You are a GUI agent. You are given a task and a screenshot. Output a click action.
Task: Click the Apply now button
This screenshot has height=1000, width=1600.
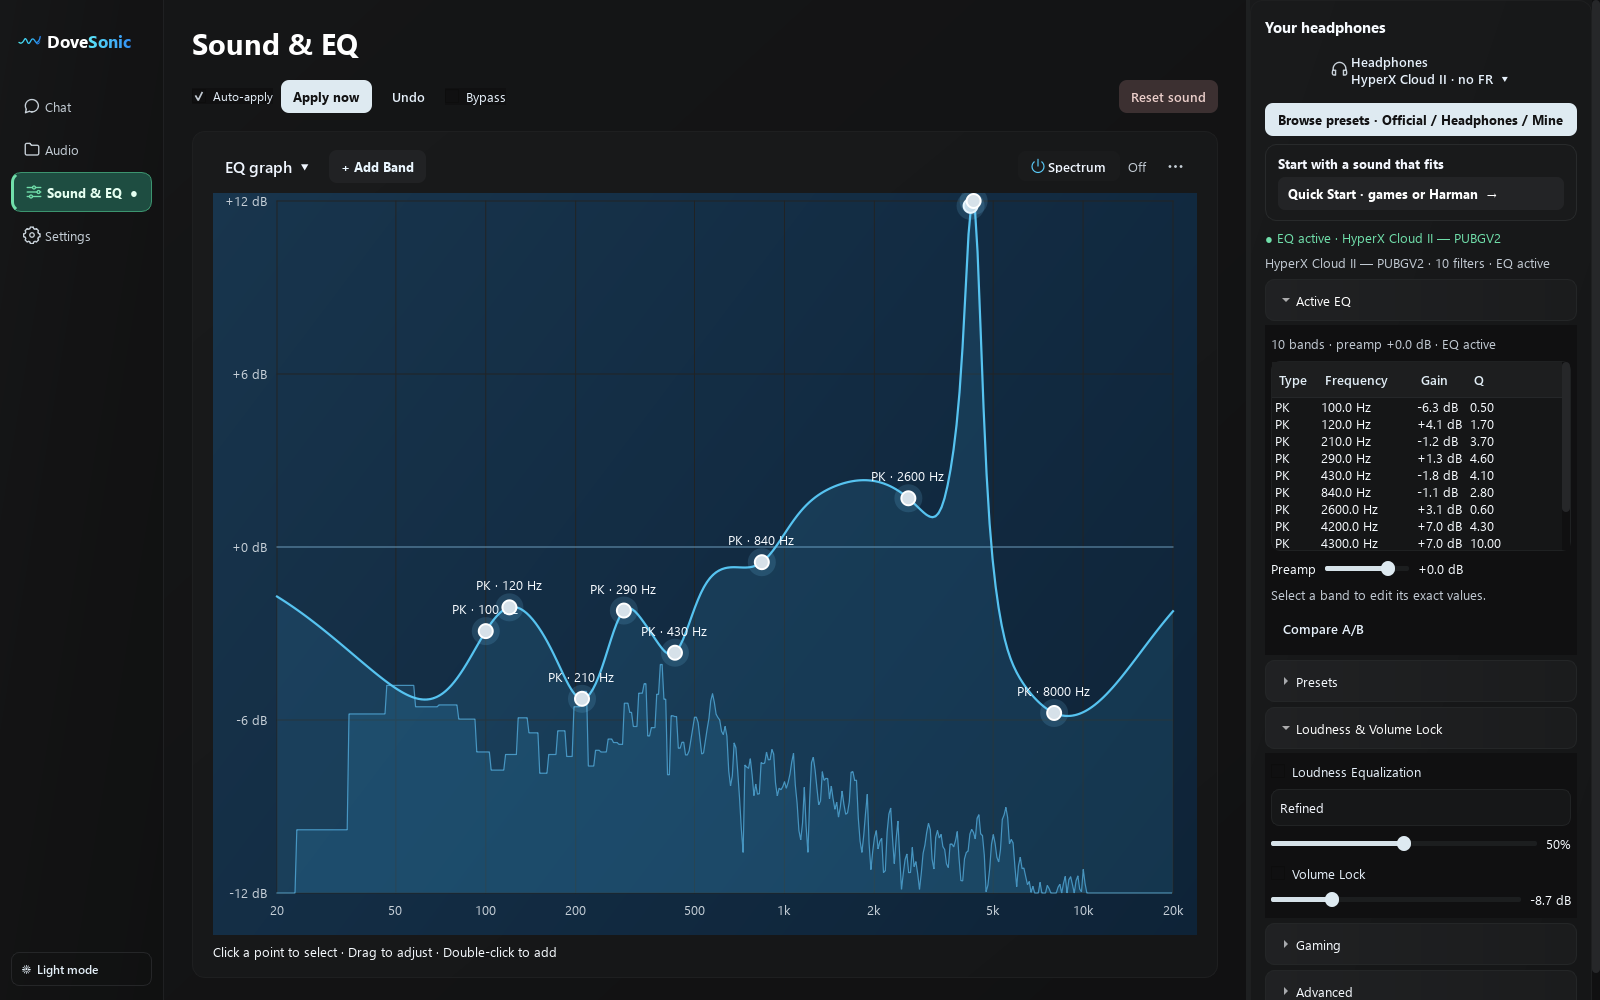click(x=326, y=97)
